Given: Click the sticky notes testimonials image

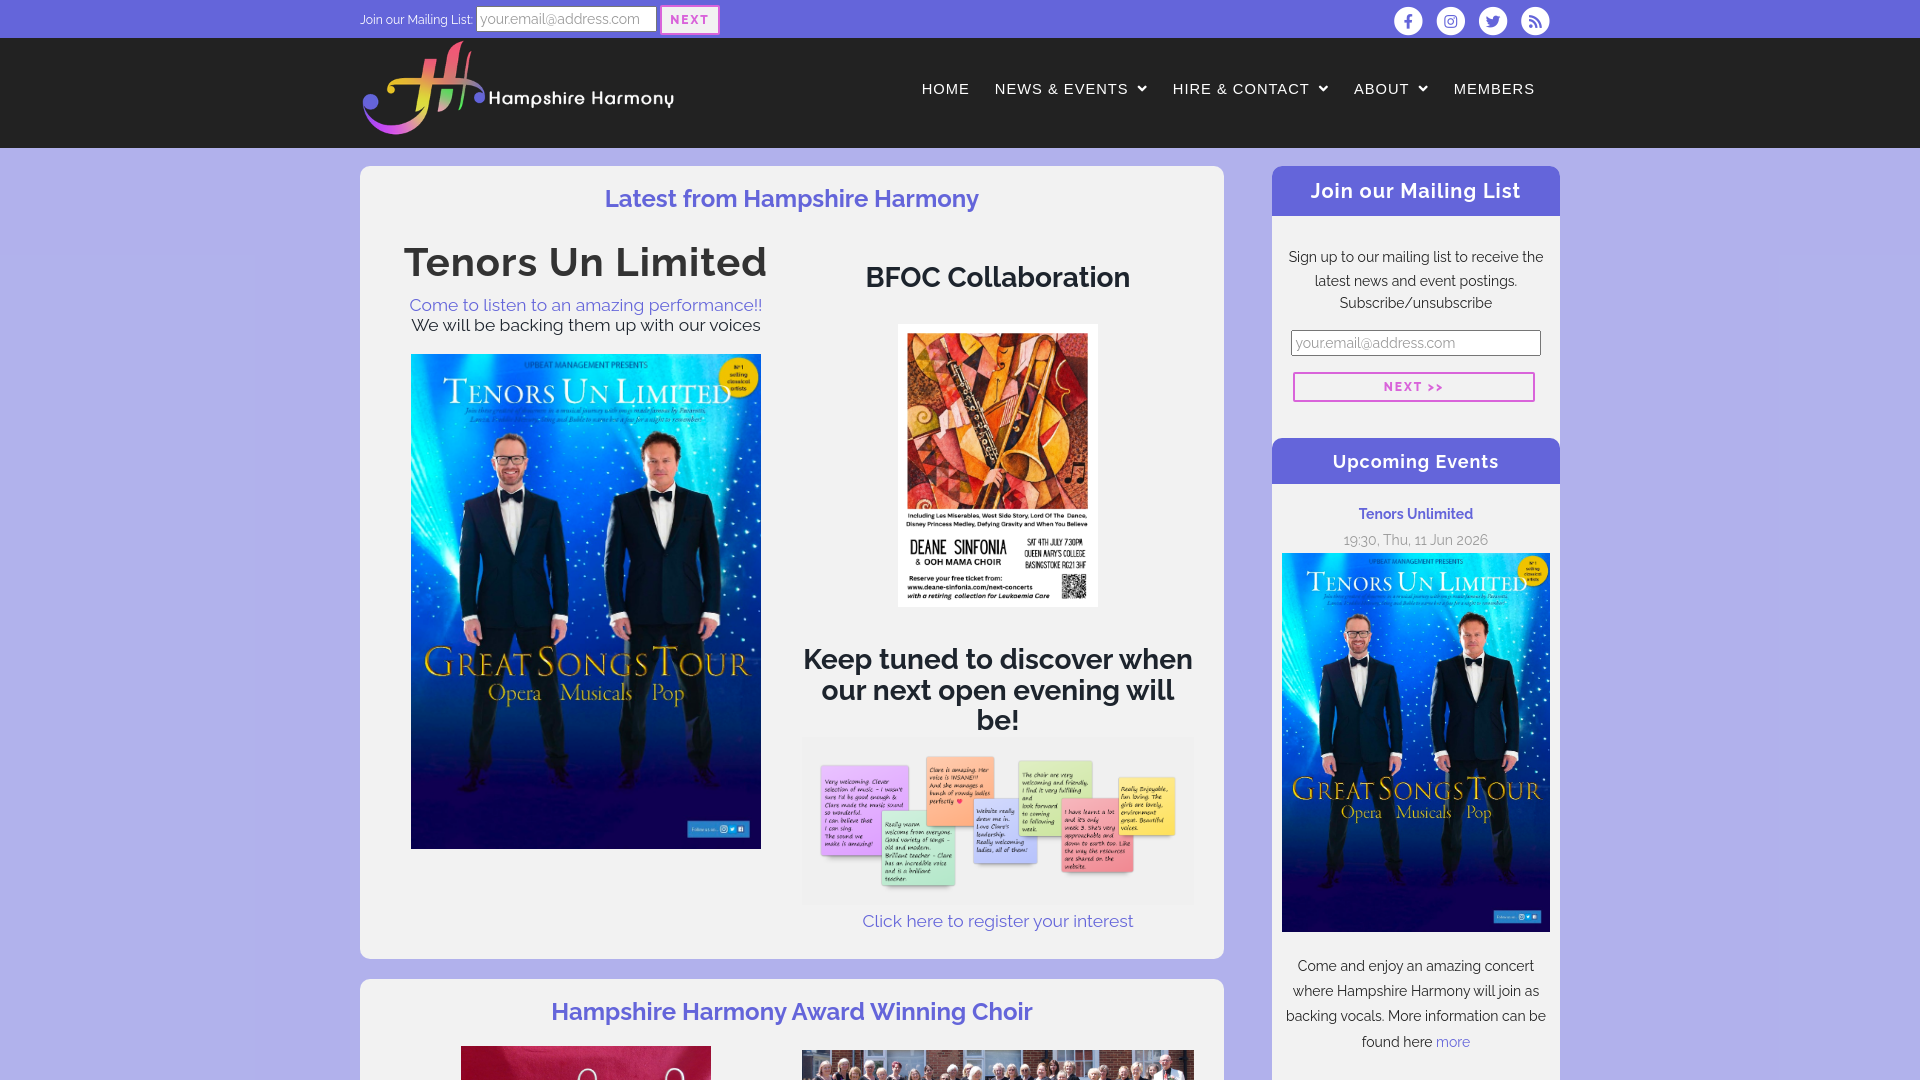Looking at the screenshot, I should (997, 820).
